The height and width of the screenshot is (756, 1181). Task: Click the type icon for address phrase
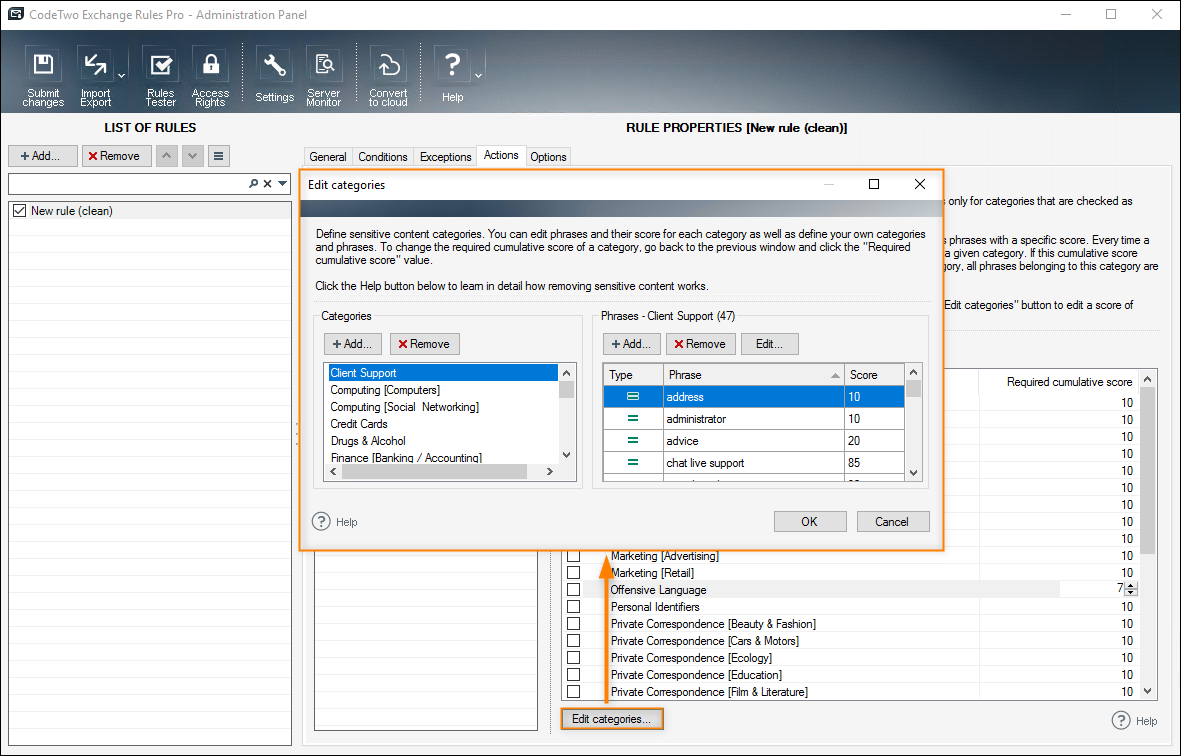click(633, 397)
